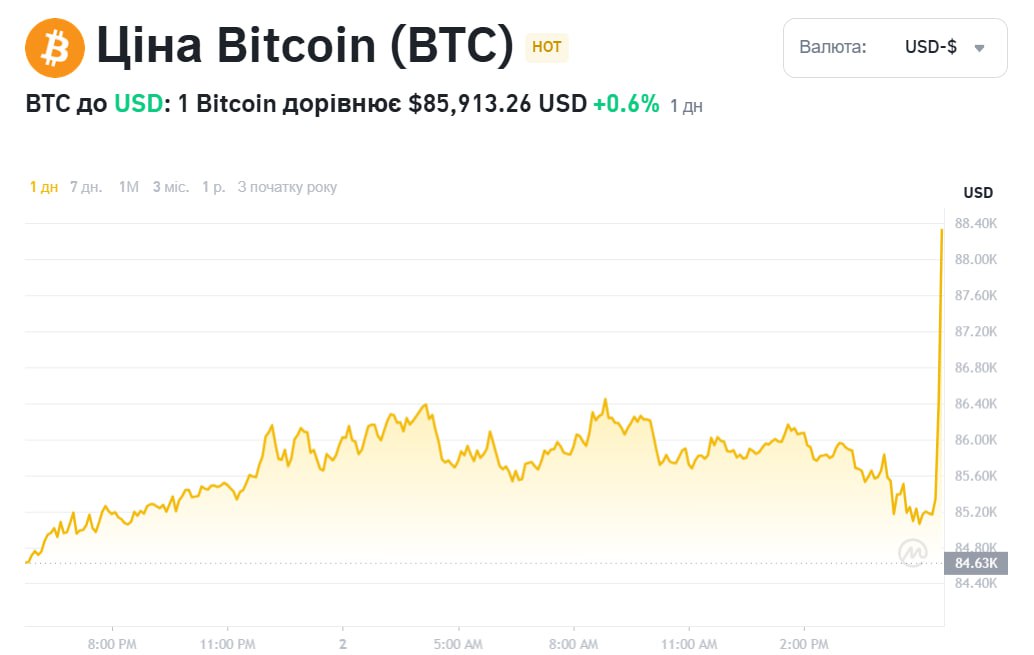Image resolution: width=1034 pixels, height=655 pixels.
Task: Click the date marker 2 on the time axis
Action: (343, 644)
